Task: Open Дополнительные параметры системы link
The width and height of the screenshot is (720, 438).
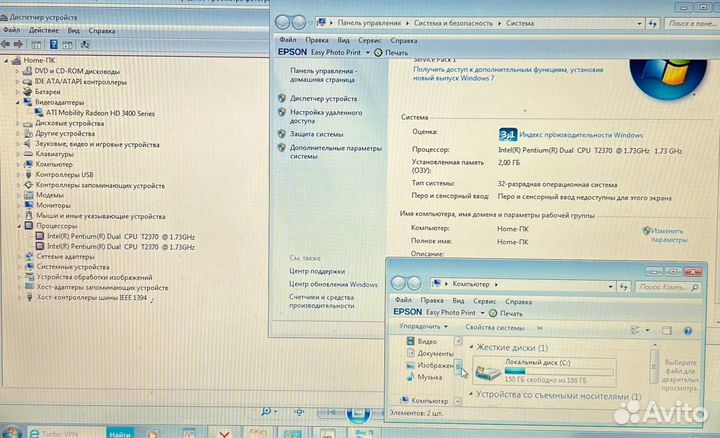Action: tap(336, 152)
